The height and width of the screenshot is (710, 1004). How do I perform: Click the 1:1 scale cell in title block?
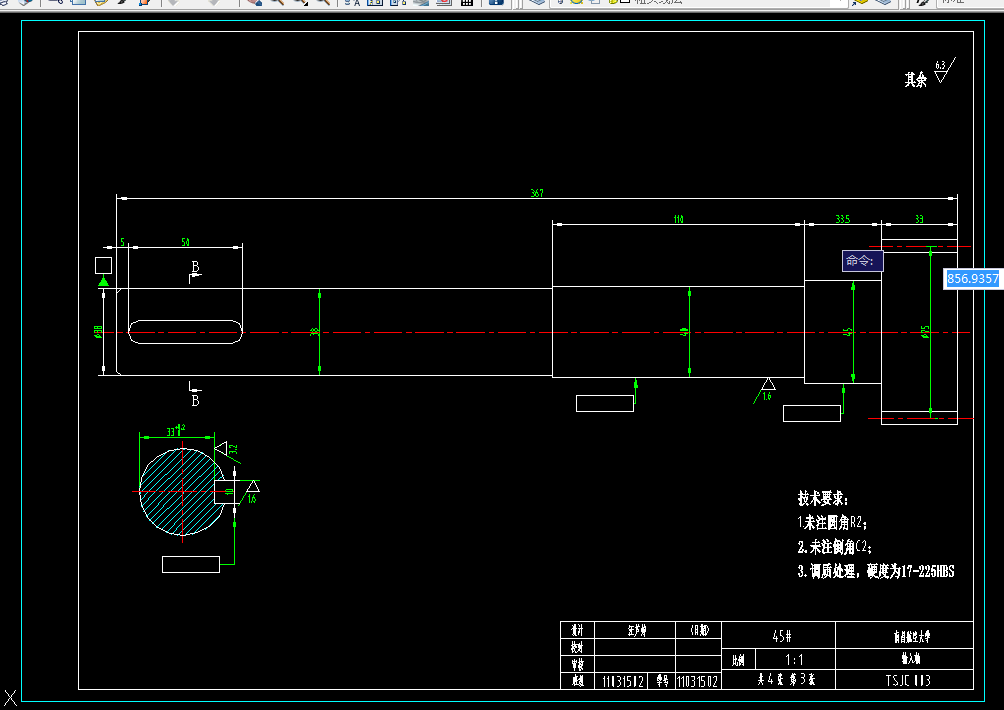795,659
